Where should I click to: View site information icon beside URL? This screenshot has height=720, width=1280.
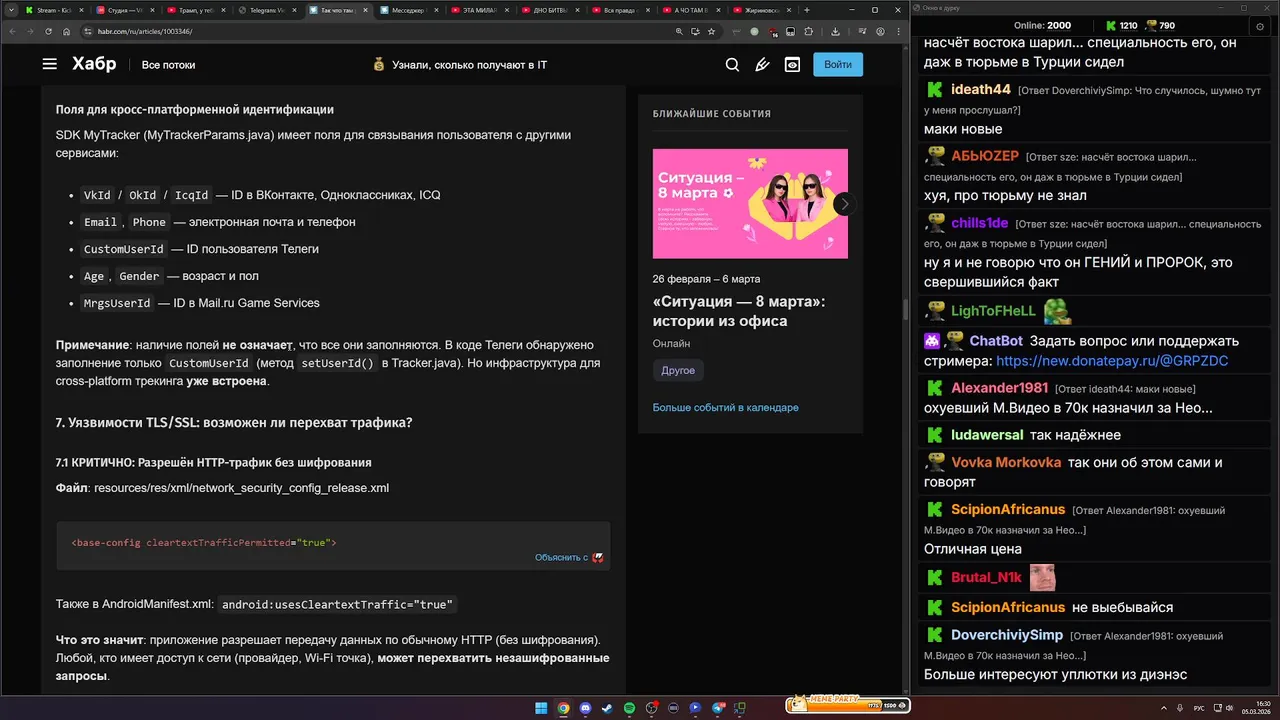(88, 31)
